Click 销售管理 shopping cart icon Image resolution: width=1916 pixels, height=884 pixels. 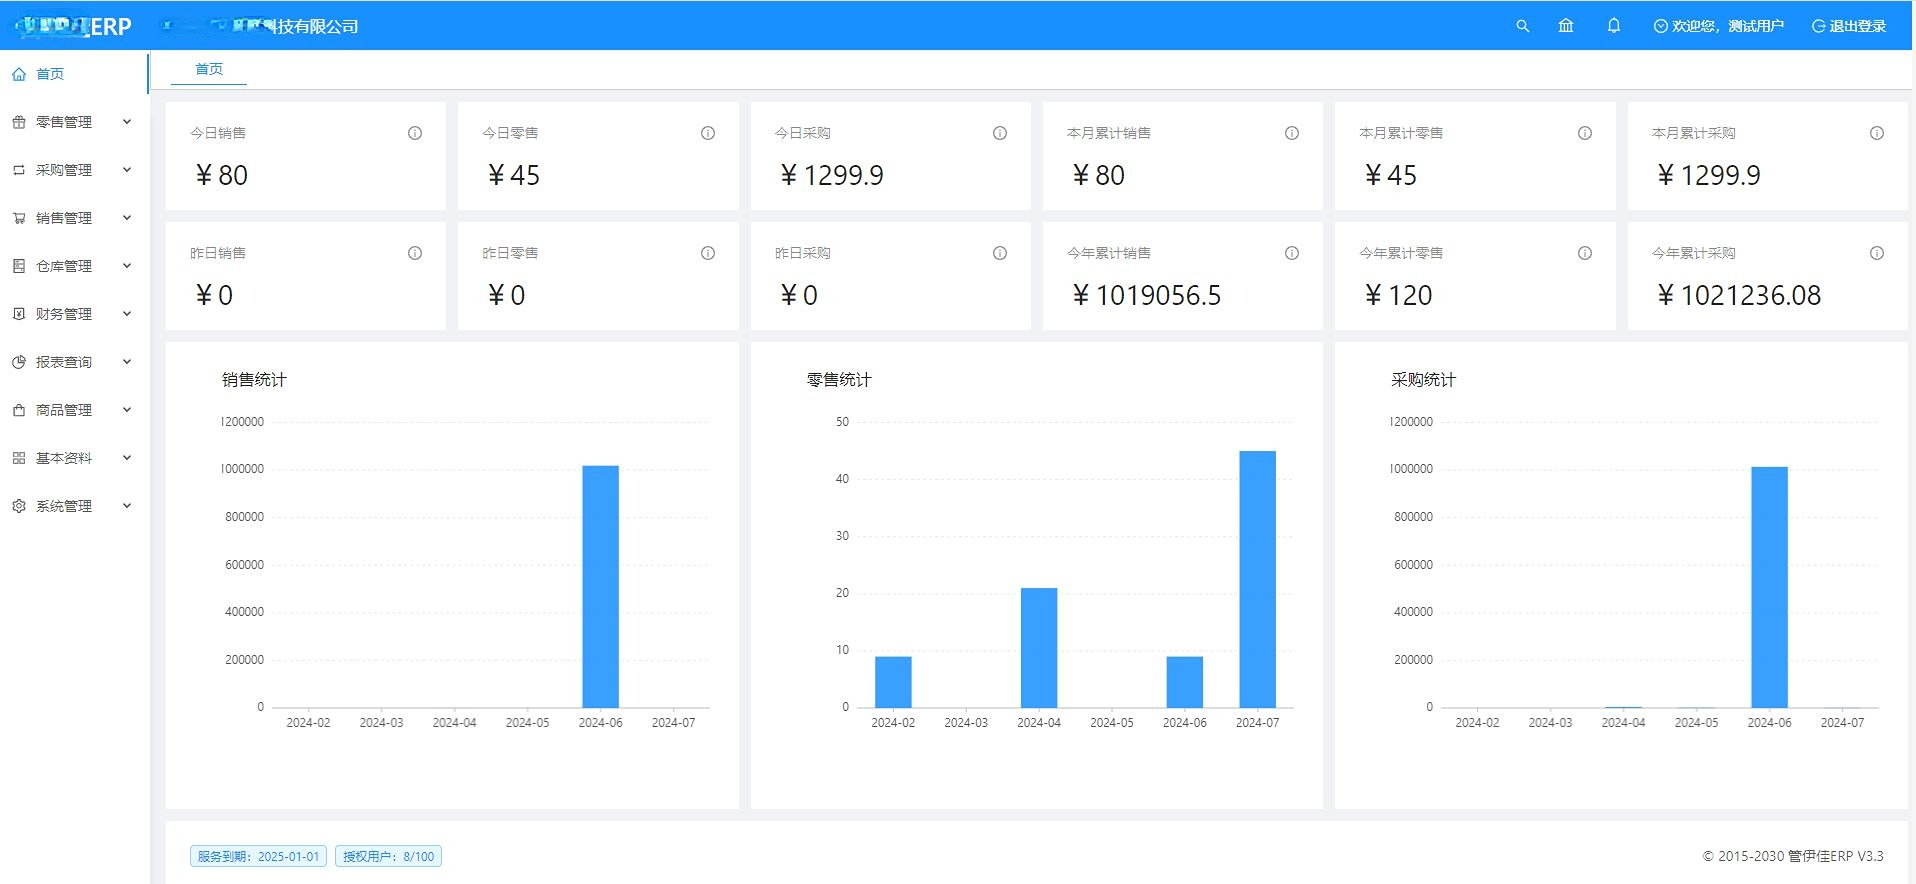point(19,218)
